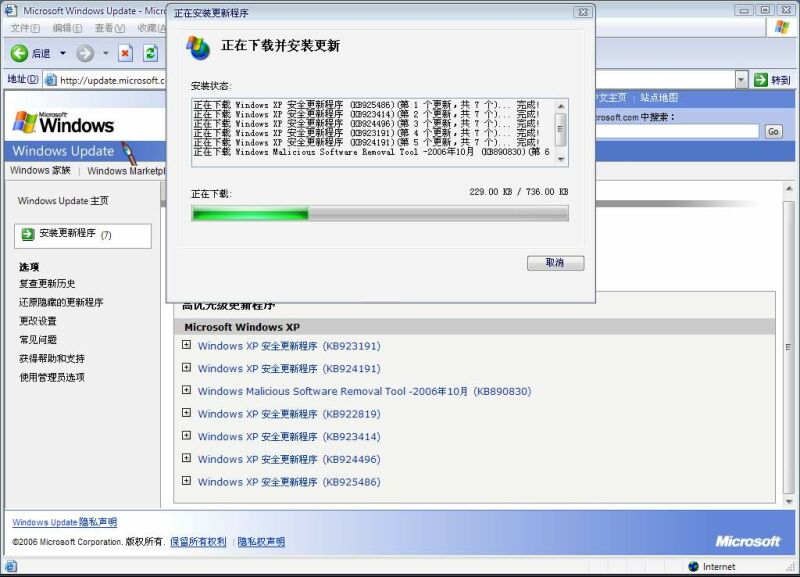Screen dimensions: 800x577
Task: Open the Windows Marketplace tab
Action: point(126,171)
